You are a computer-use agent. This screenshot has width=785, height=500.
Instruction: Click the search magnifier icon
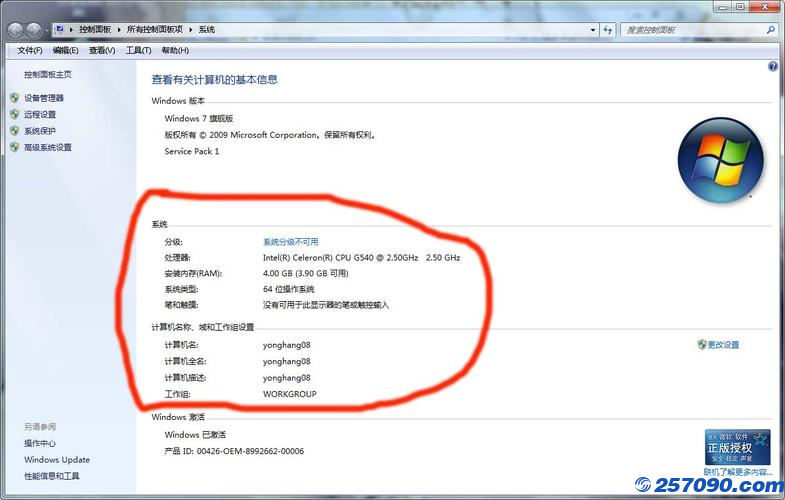click(x=770, y=30)
